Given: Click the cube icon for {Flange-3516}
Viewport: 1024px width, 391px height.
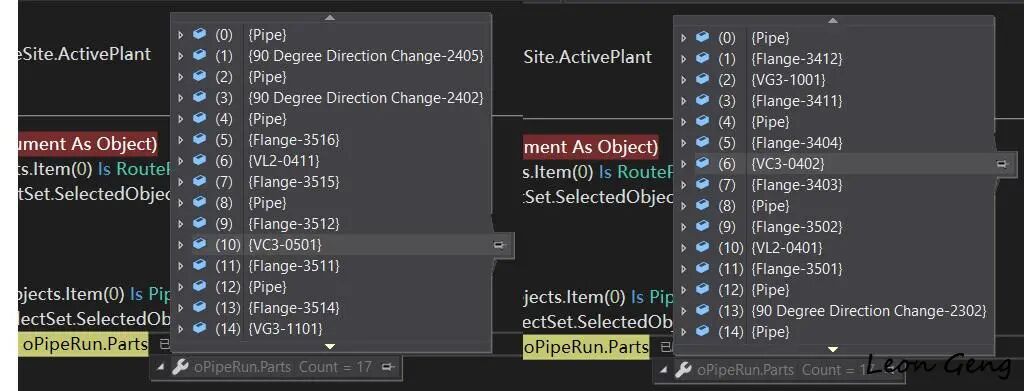Looking at the screenshot, I should point(200,139).
